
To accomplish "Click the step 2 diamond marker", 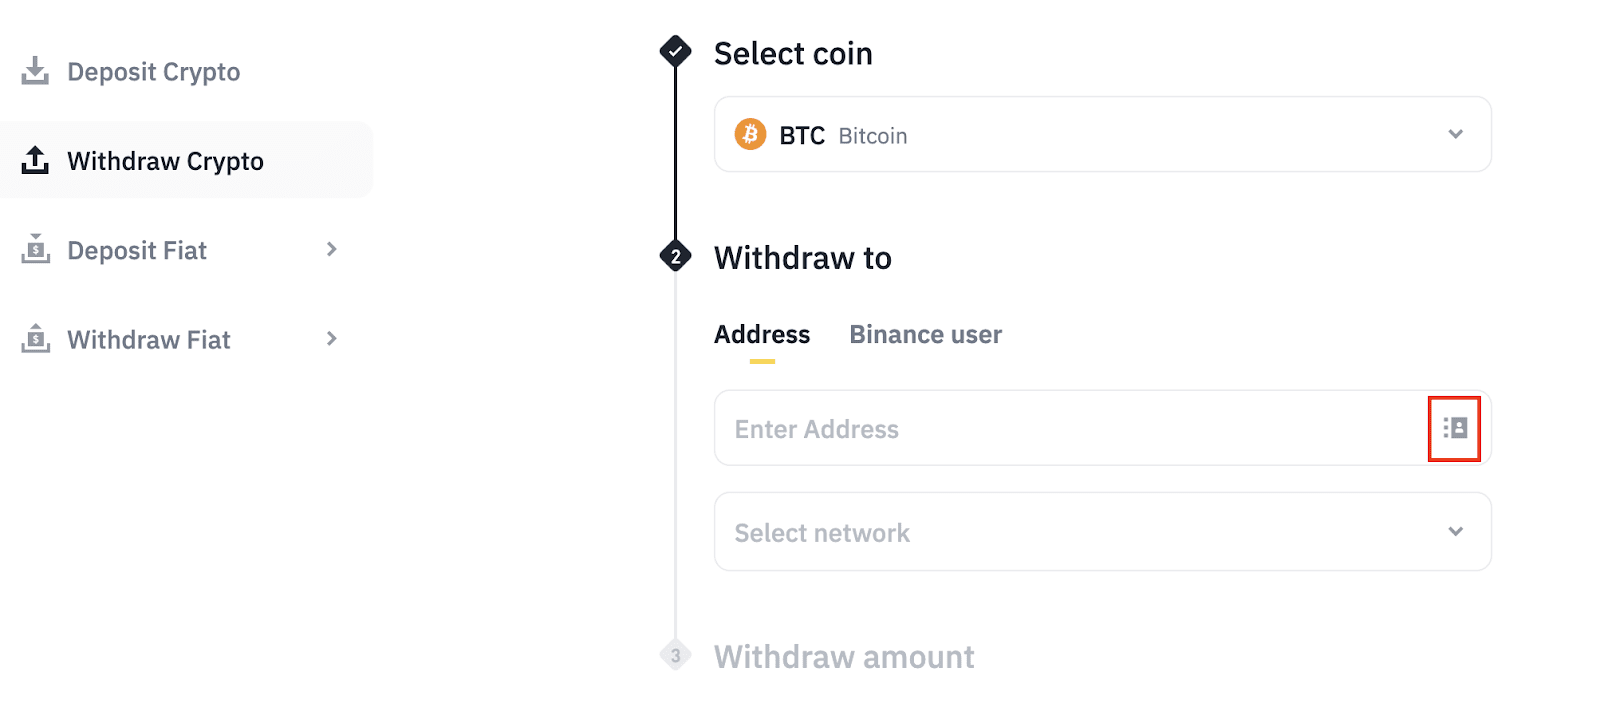I will click(x=676, y=257).
